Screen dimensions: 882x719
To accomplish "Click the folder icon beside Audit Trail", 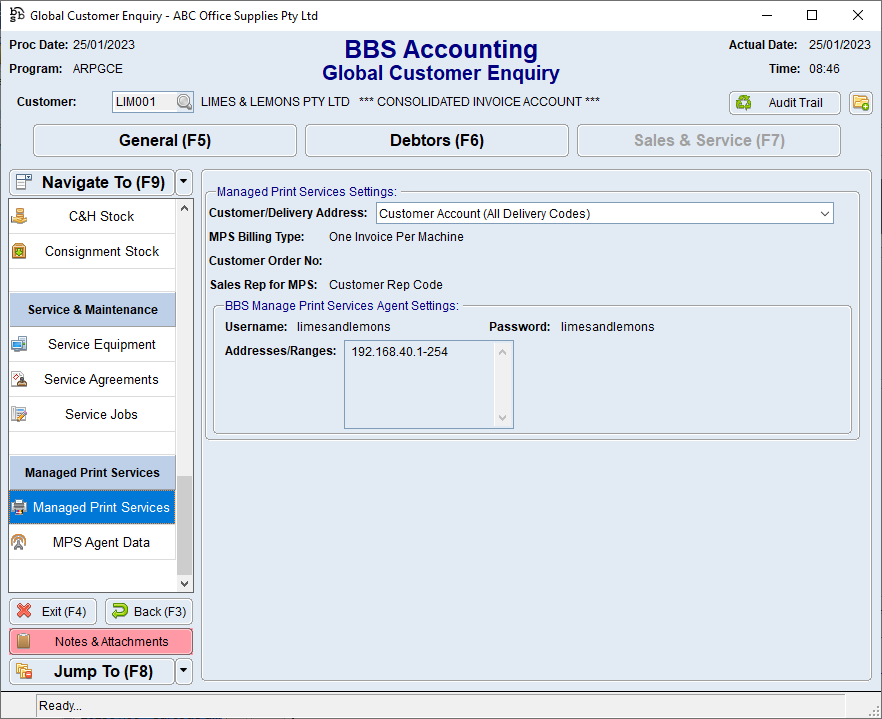I will pyautogui.click(x=860, y=102).
